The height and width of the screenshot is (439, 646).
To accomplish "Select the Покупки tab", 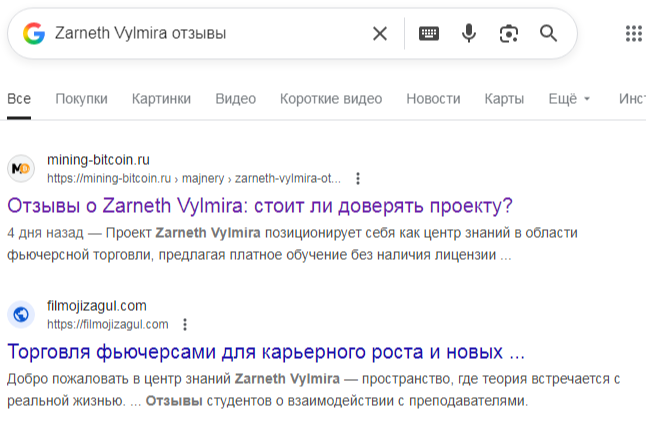I will click(81, 99).
